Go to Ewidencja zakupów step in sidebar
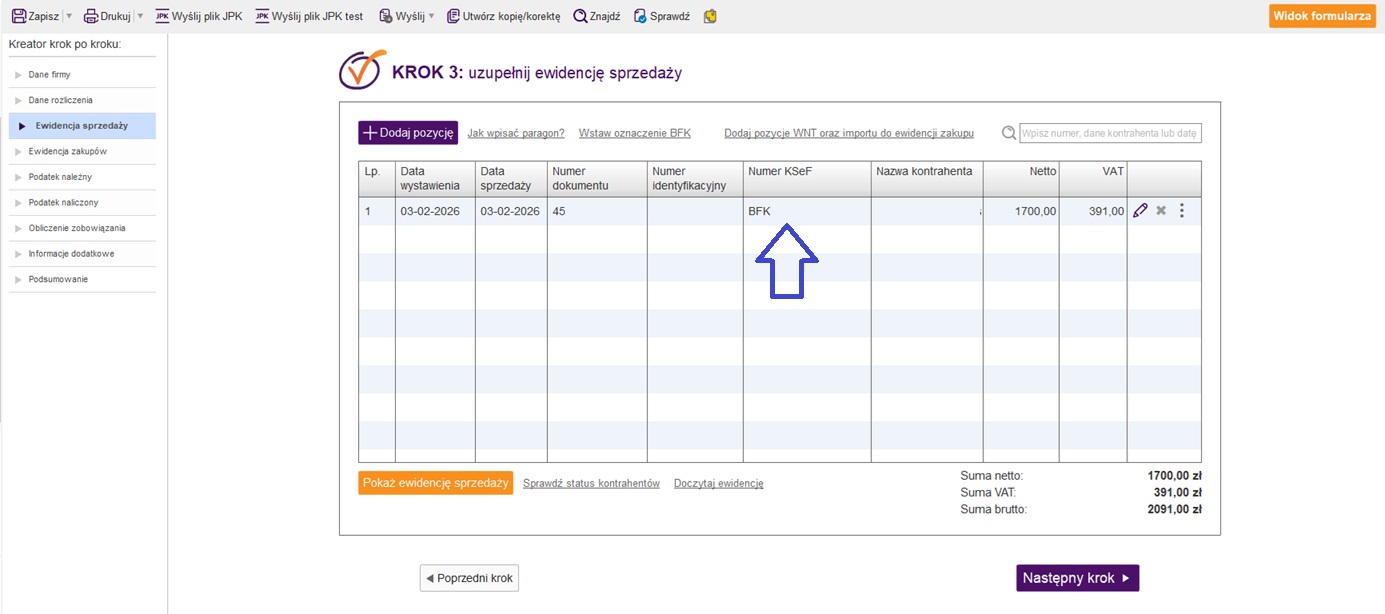 click(67, 151)
